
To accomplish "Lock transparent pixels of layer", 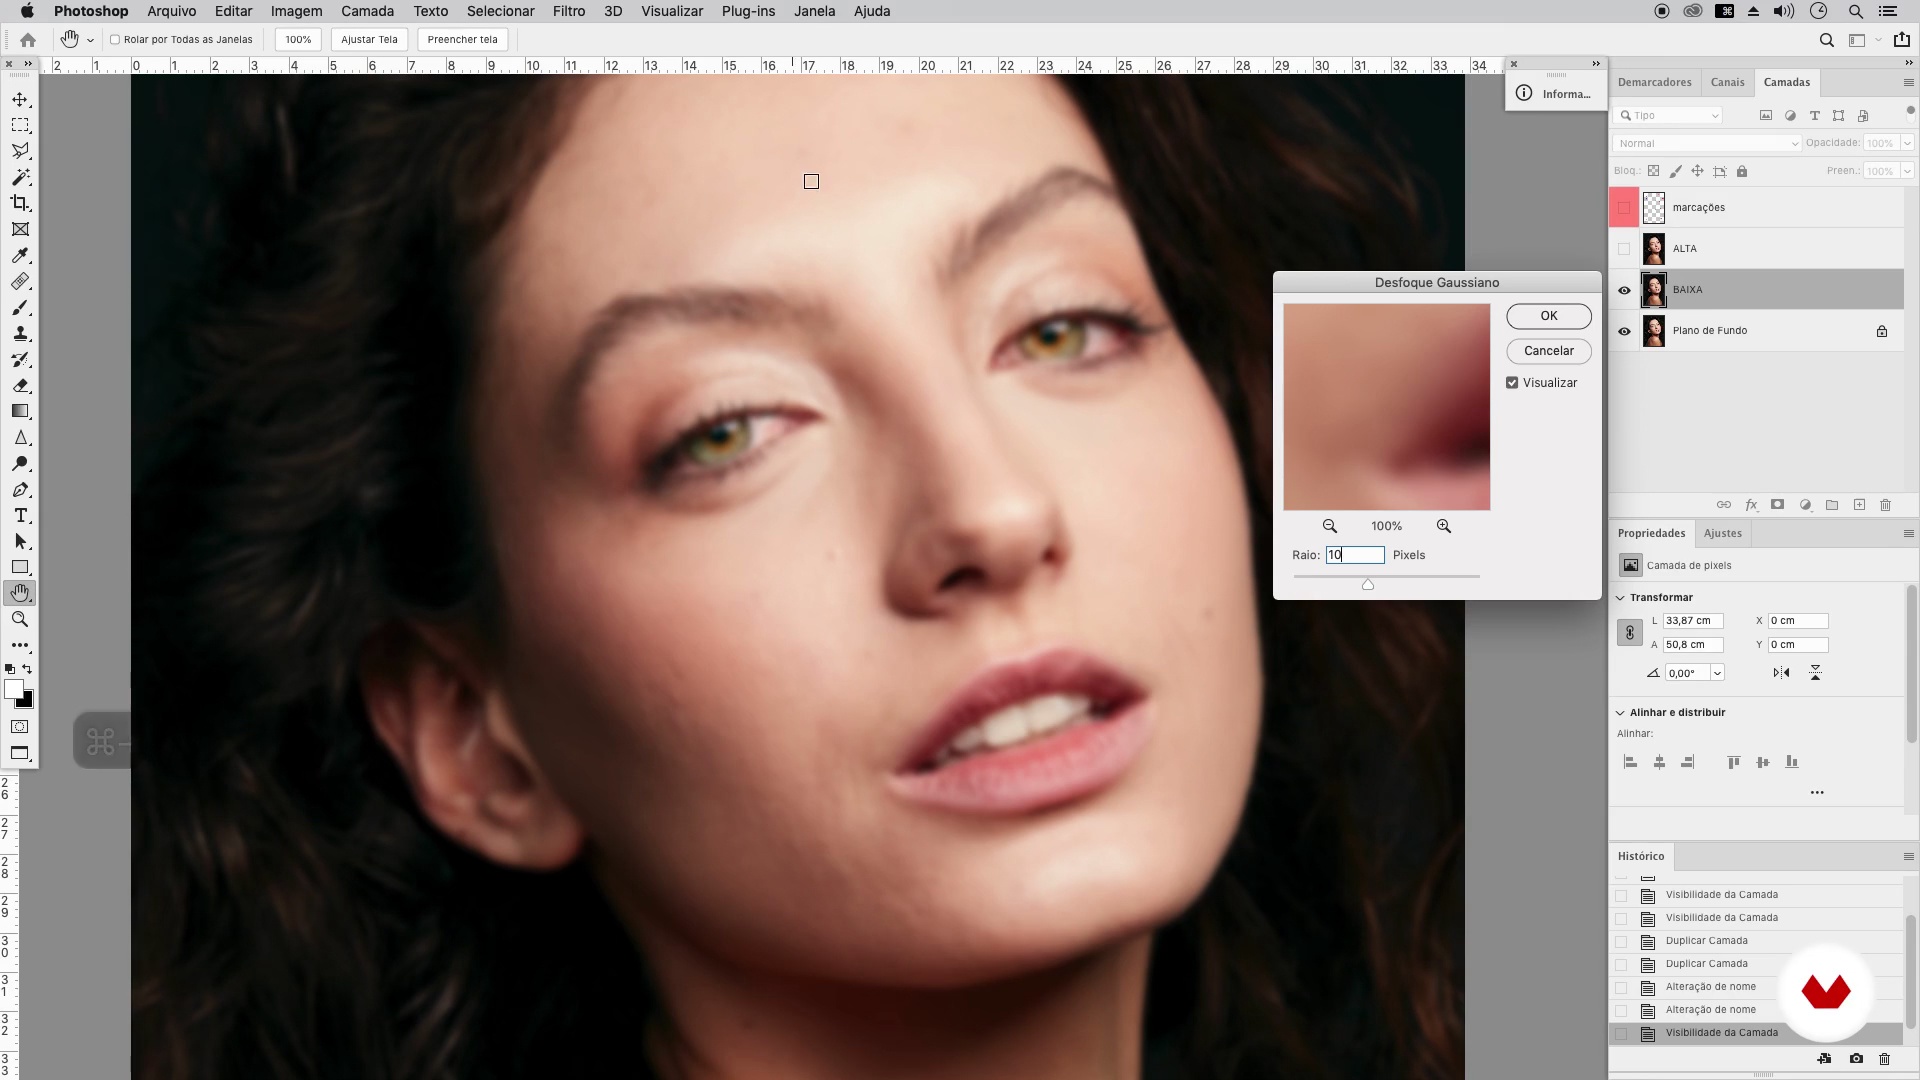I will coord(1654,171).
